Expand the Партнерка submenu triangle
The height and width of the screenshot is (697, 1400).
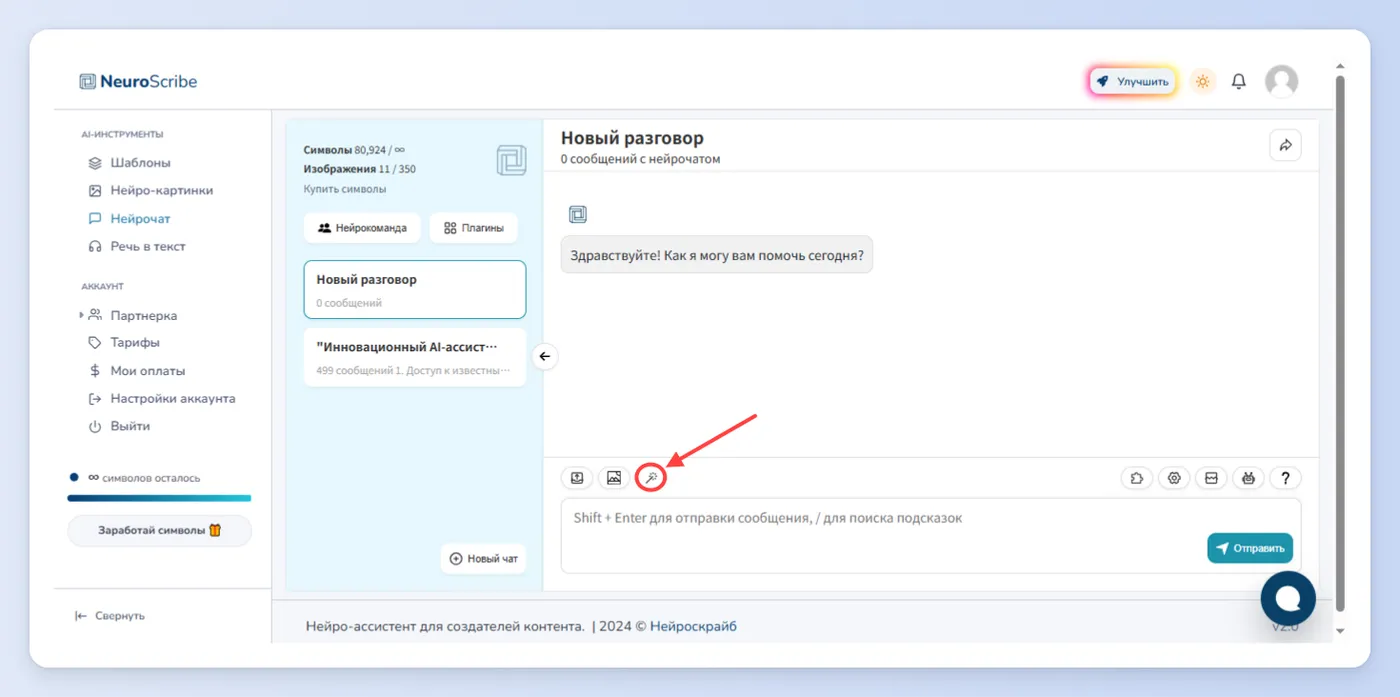click(82, 316)
